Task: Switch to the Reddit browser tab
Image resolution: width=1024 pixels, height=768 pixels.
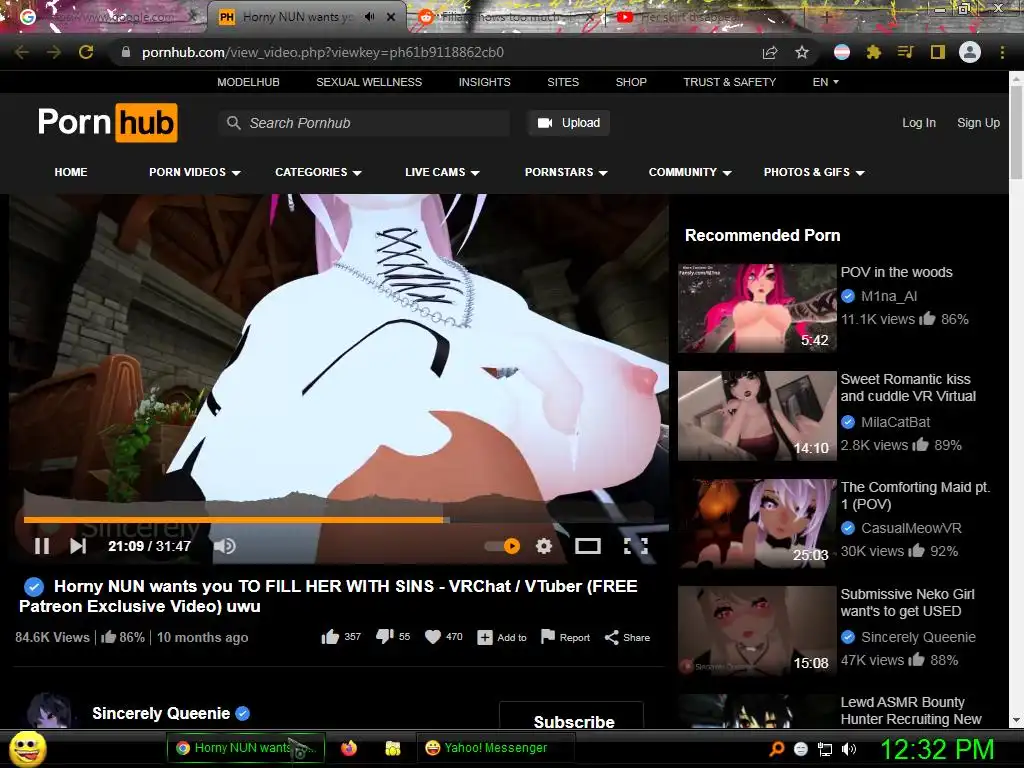Action: [506, 17]
